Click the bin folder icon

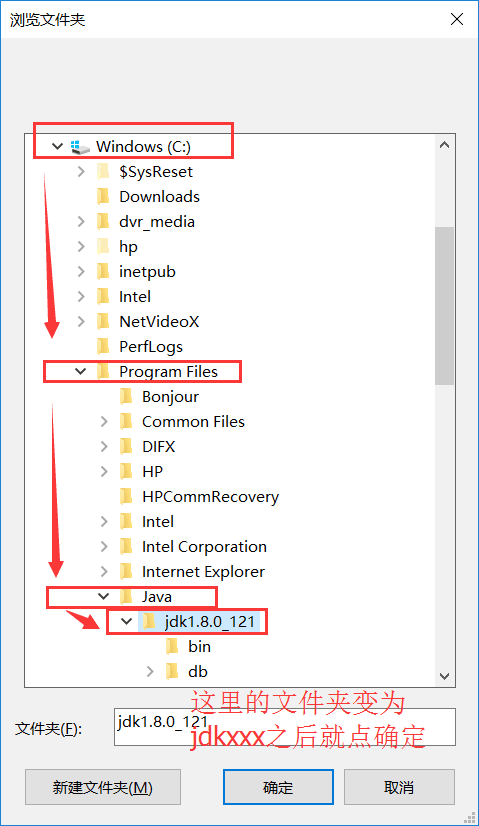coord(172,647)
